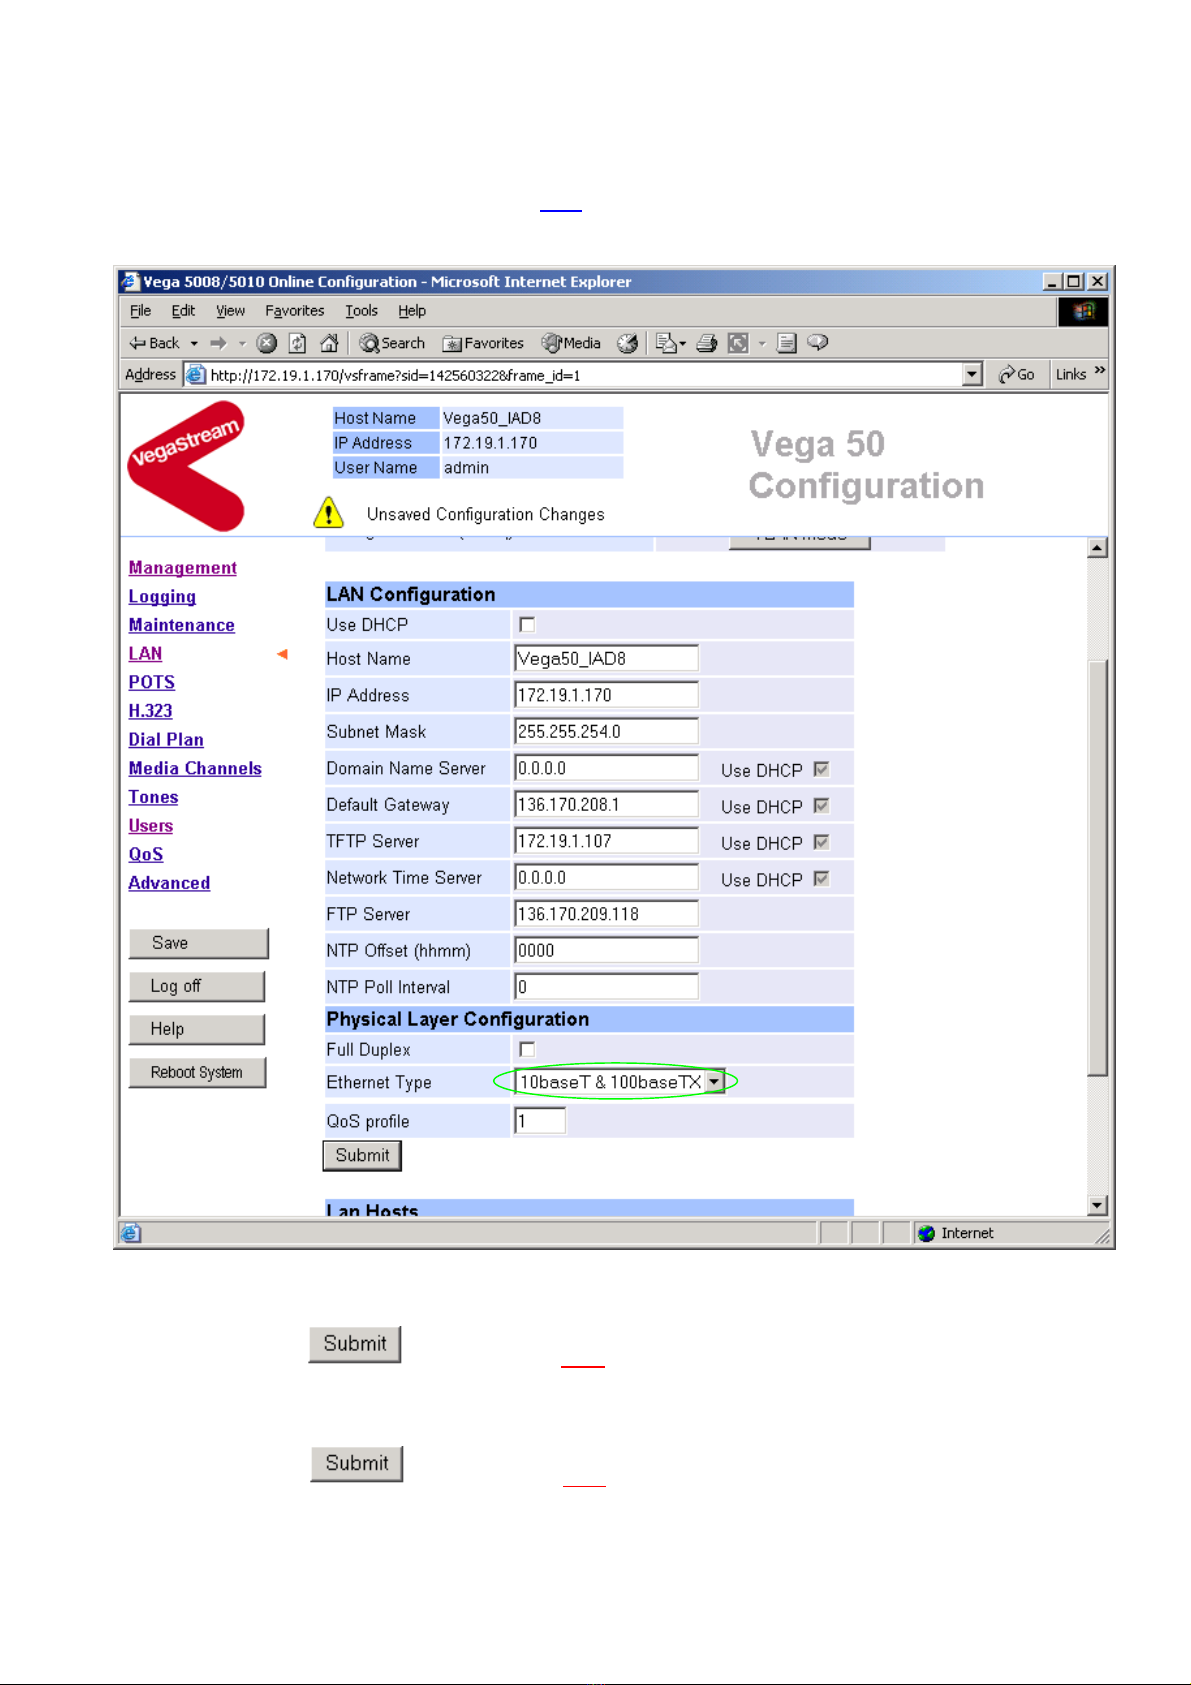Click the Log off button
This screenshot has width=1191, height=1685.
click(x=197, y=986)
